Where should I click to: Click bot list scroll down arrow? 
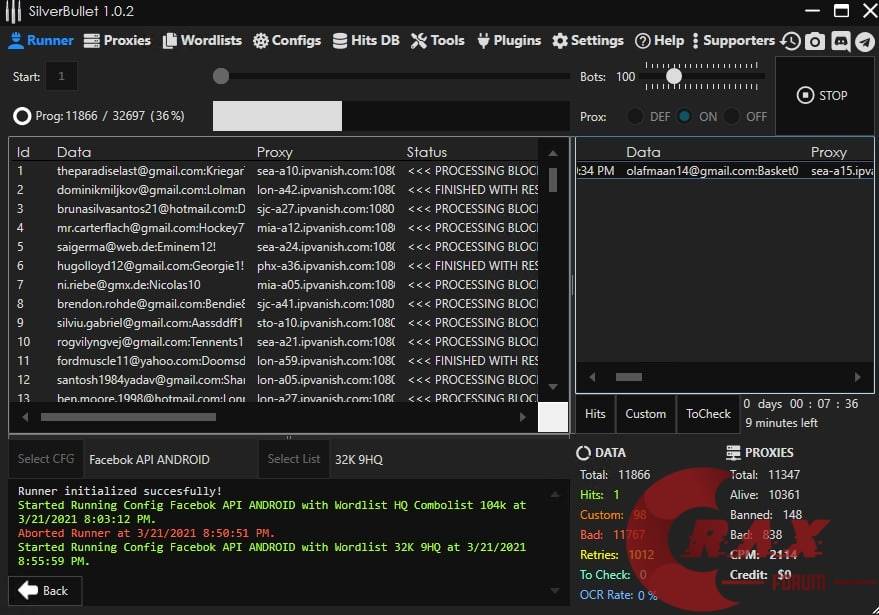(x=553, y=387)
